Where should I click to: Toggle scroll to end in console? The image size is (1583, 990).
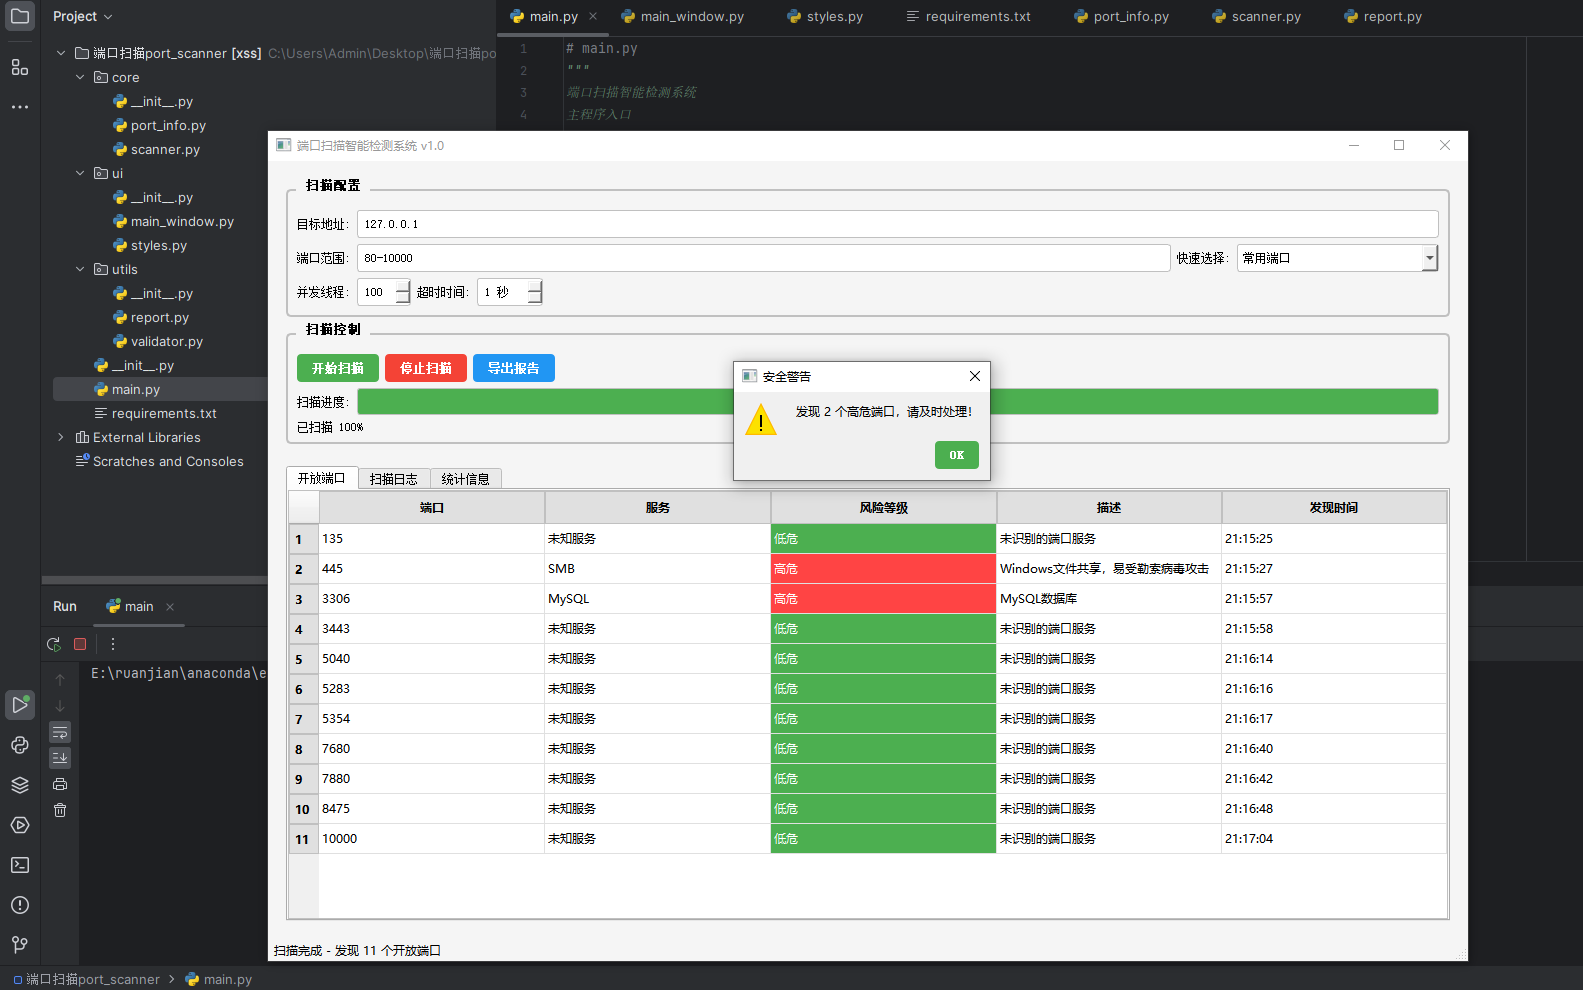click(60, 758)
